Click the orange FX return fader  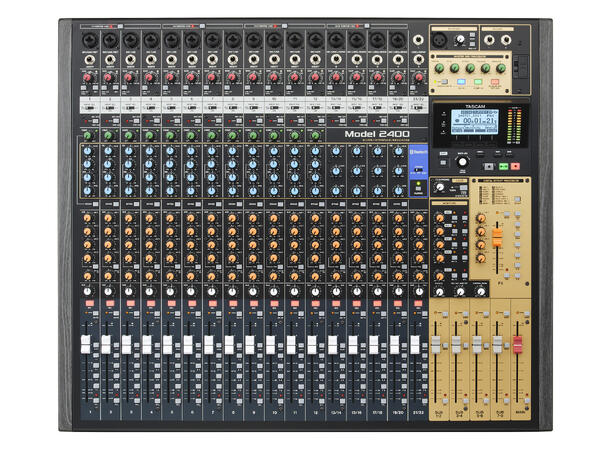click(x=497, y=237)
